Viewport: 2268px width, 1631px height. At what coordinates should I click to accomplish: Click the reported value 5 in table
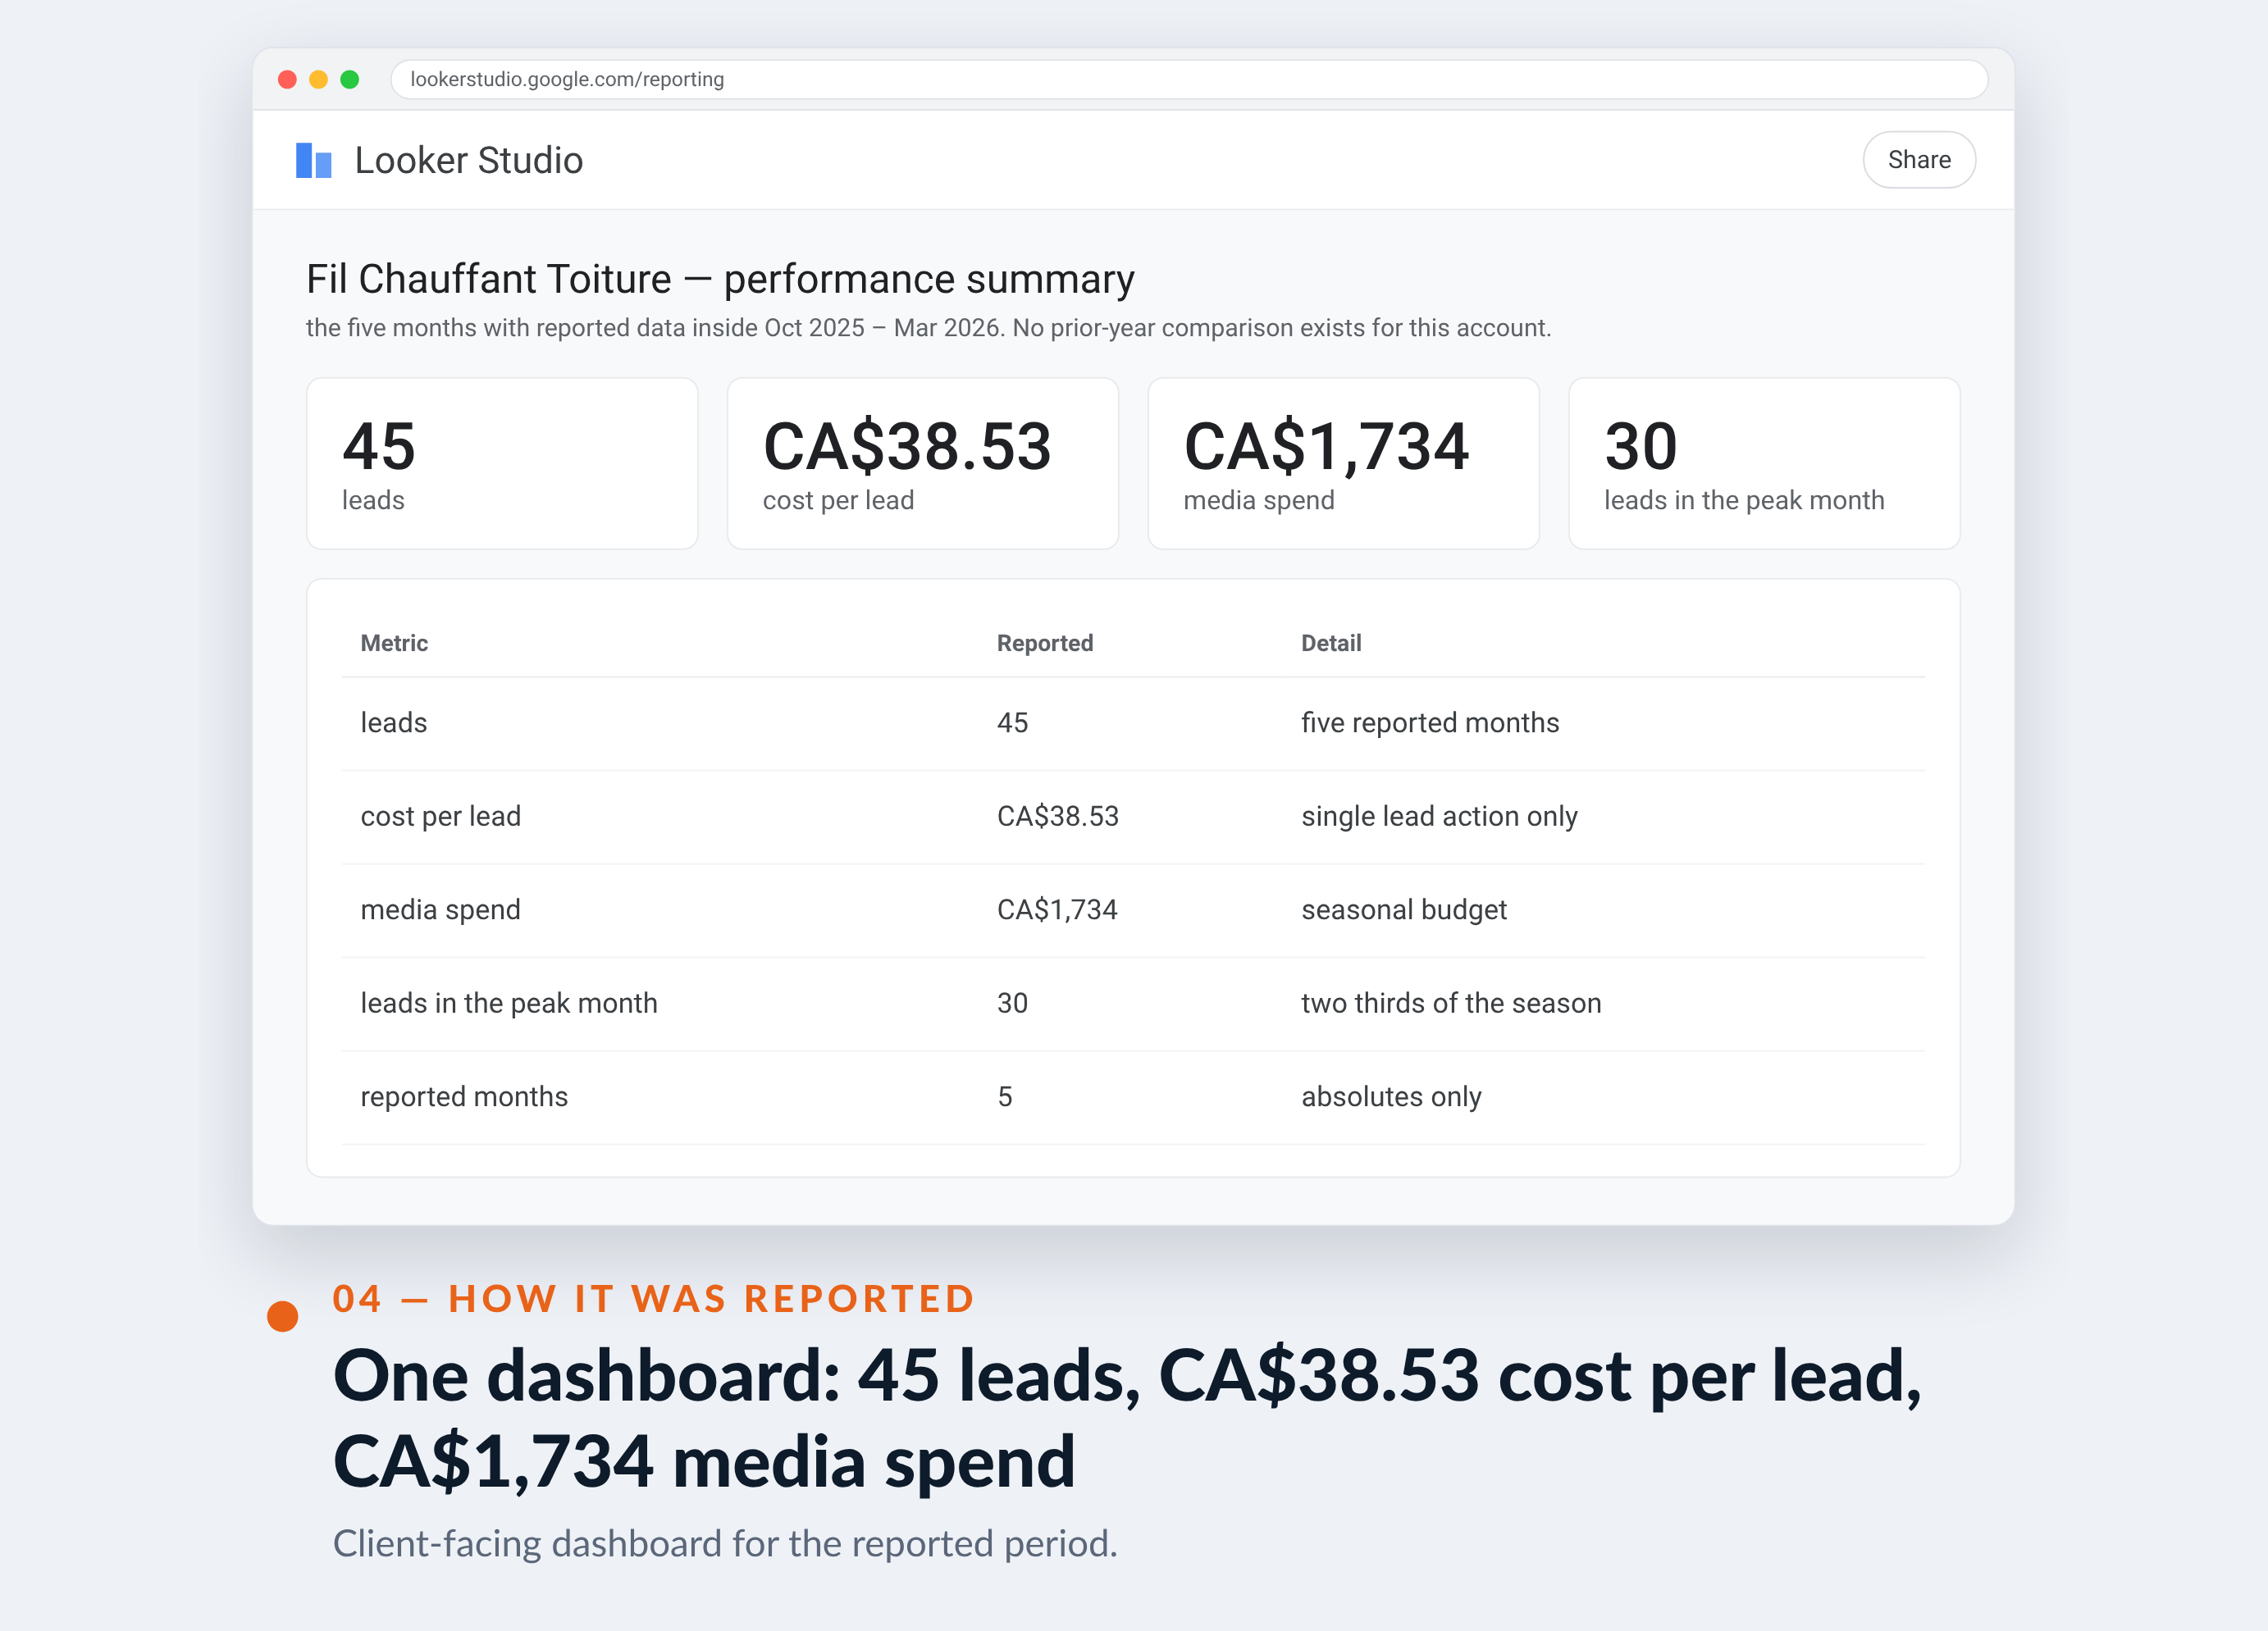click(x=1005, y=1097)
